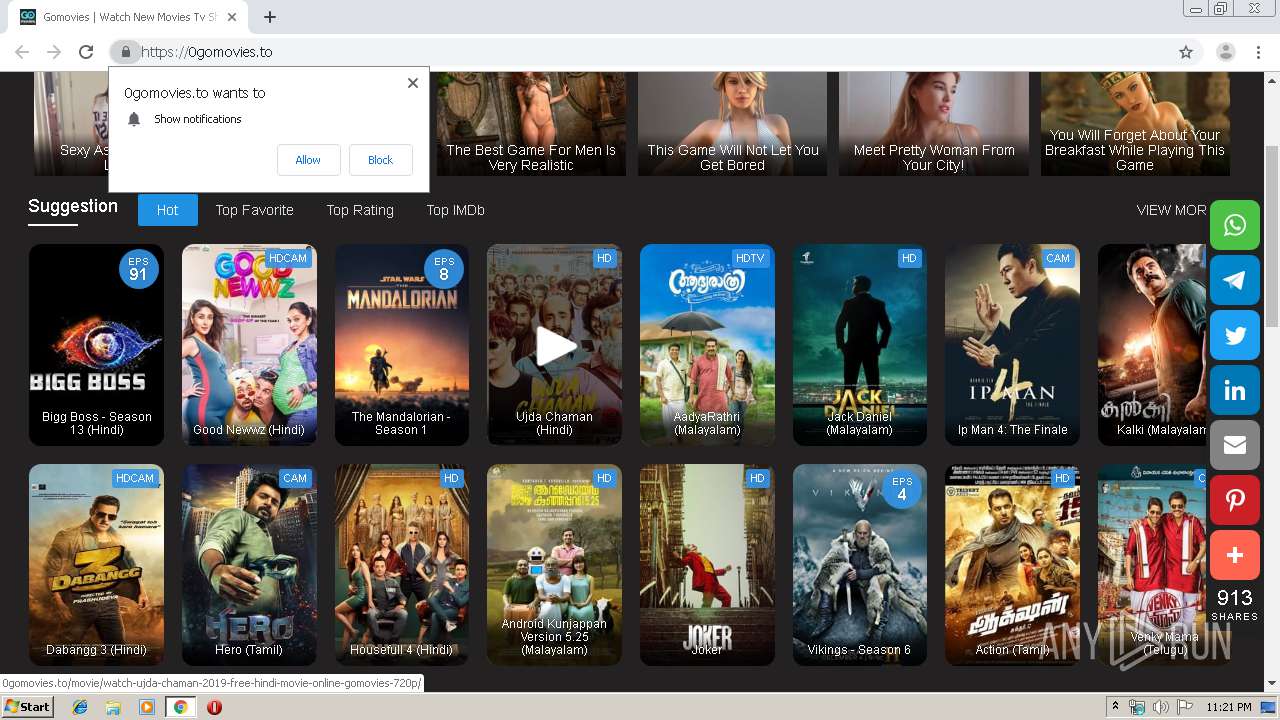
Task: Open Bigg Boss Season 13 poster
Action: [96, 345]
